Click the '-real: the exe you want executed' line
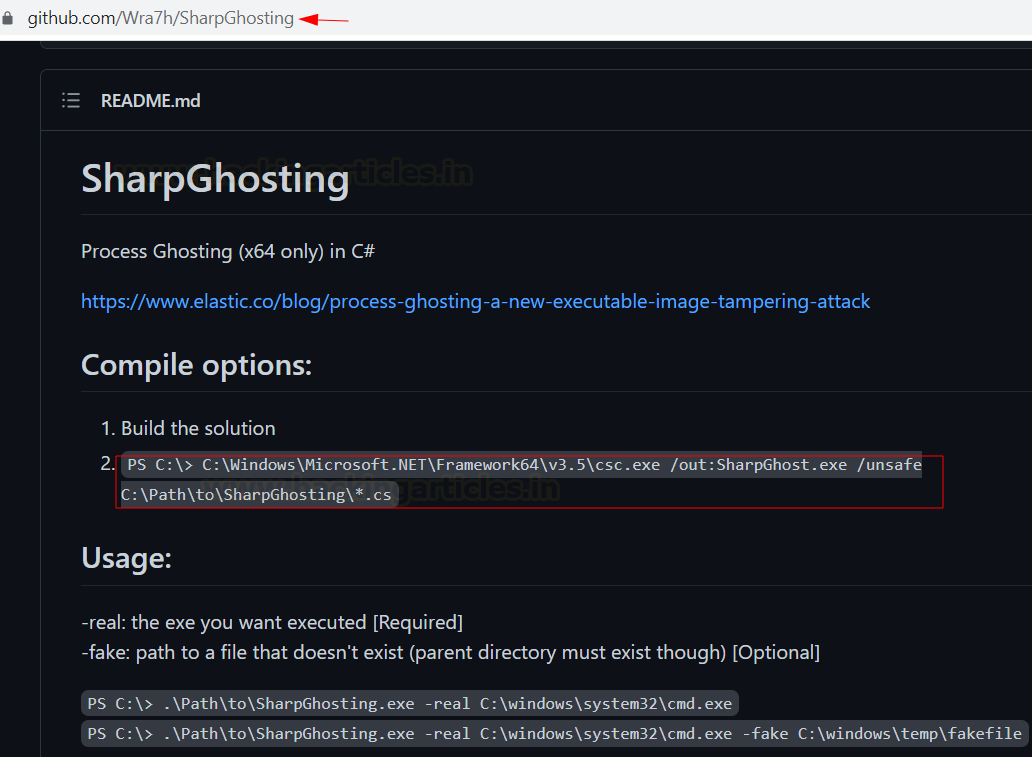Screen dimensions: 1032x757 (x=272, y=623)
